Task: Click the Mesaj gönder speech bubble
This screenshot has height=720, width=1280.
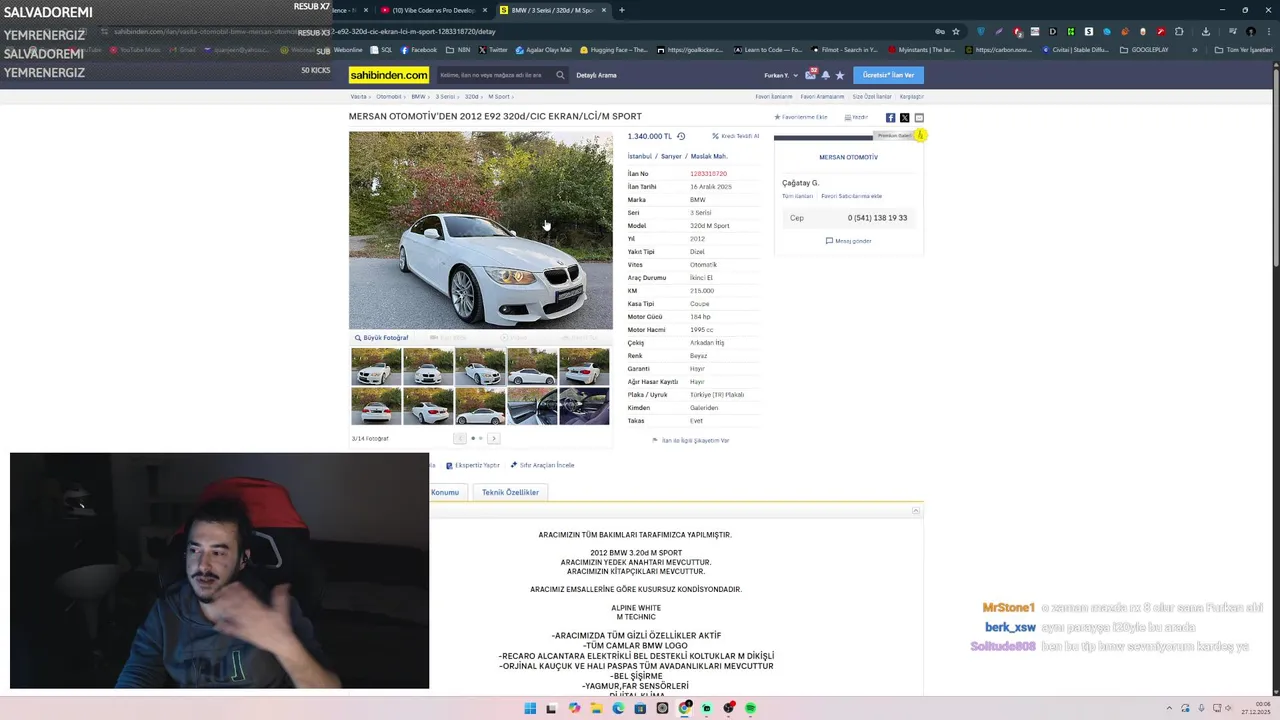Action: point(848,241)
